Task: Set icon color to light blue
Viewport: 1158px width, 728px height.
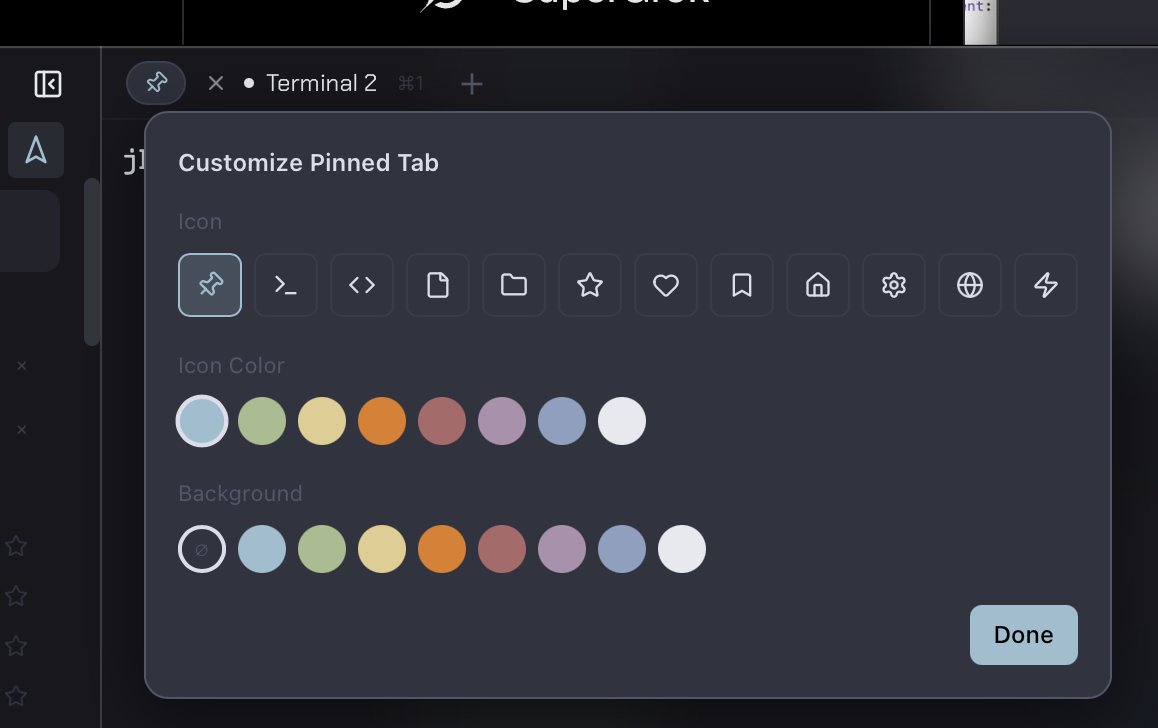Action: pos(202,421)
